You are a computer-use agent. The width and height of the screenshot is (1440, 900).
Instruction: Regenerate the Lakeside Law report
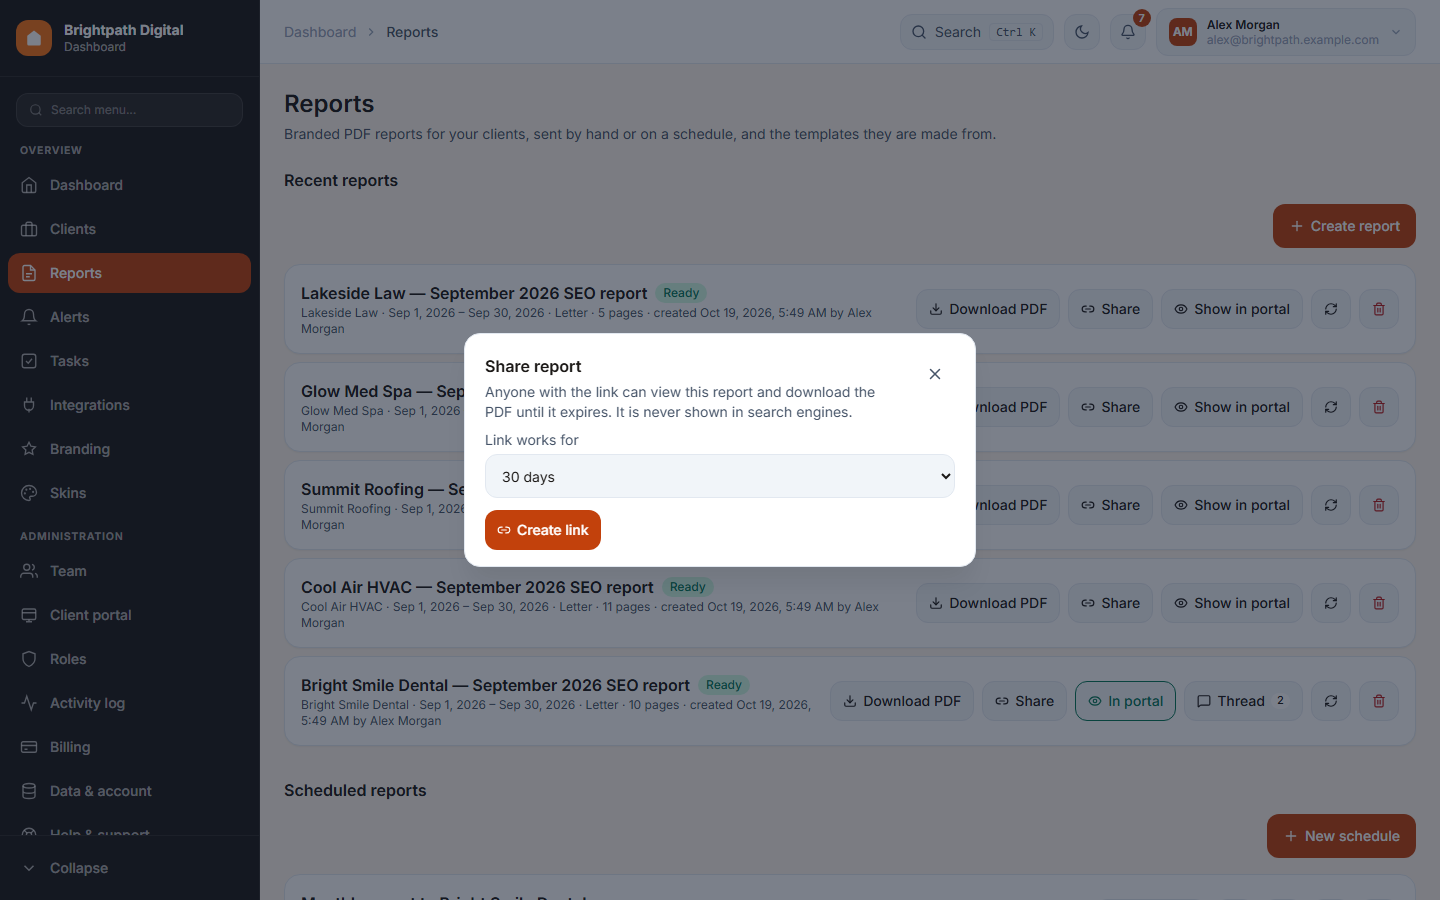coord(1331,309)
